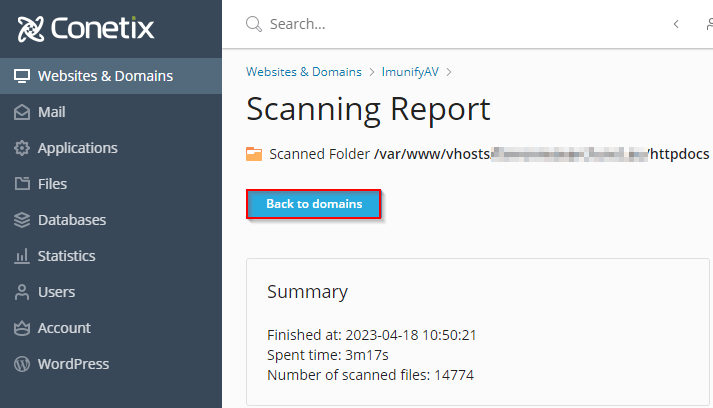Click the Websites & Domains monitor icon
The height and width of the screenshot is (408, 713).
tap(21, 76)
